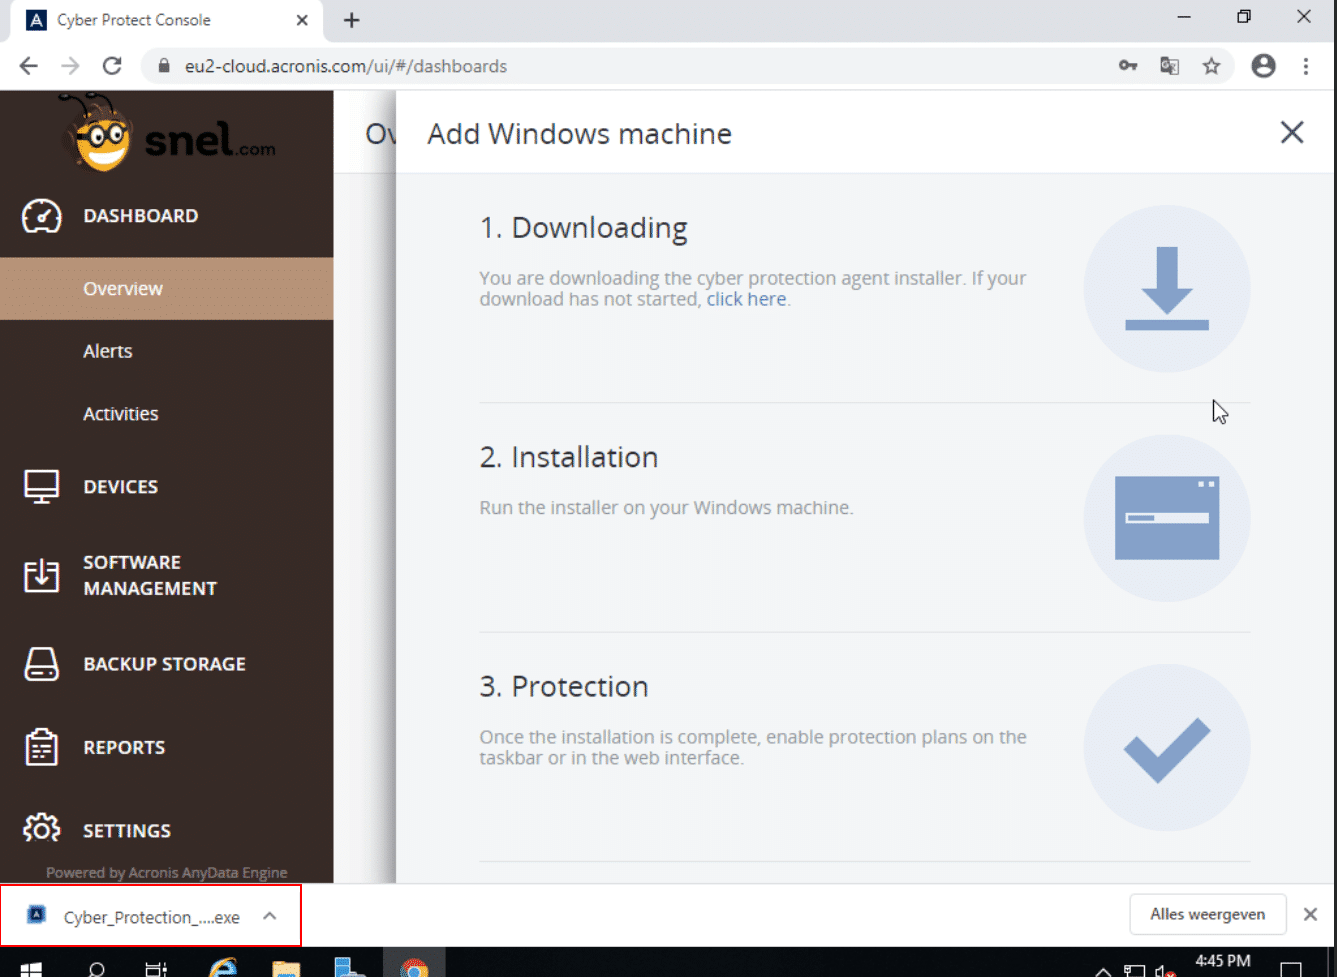Image resolution: width=1337 pixels, height=977 pixels.
Task: Go to Activities in the sidebar
Action: (x=121, y=414)
